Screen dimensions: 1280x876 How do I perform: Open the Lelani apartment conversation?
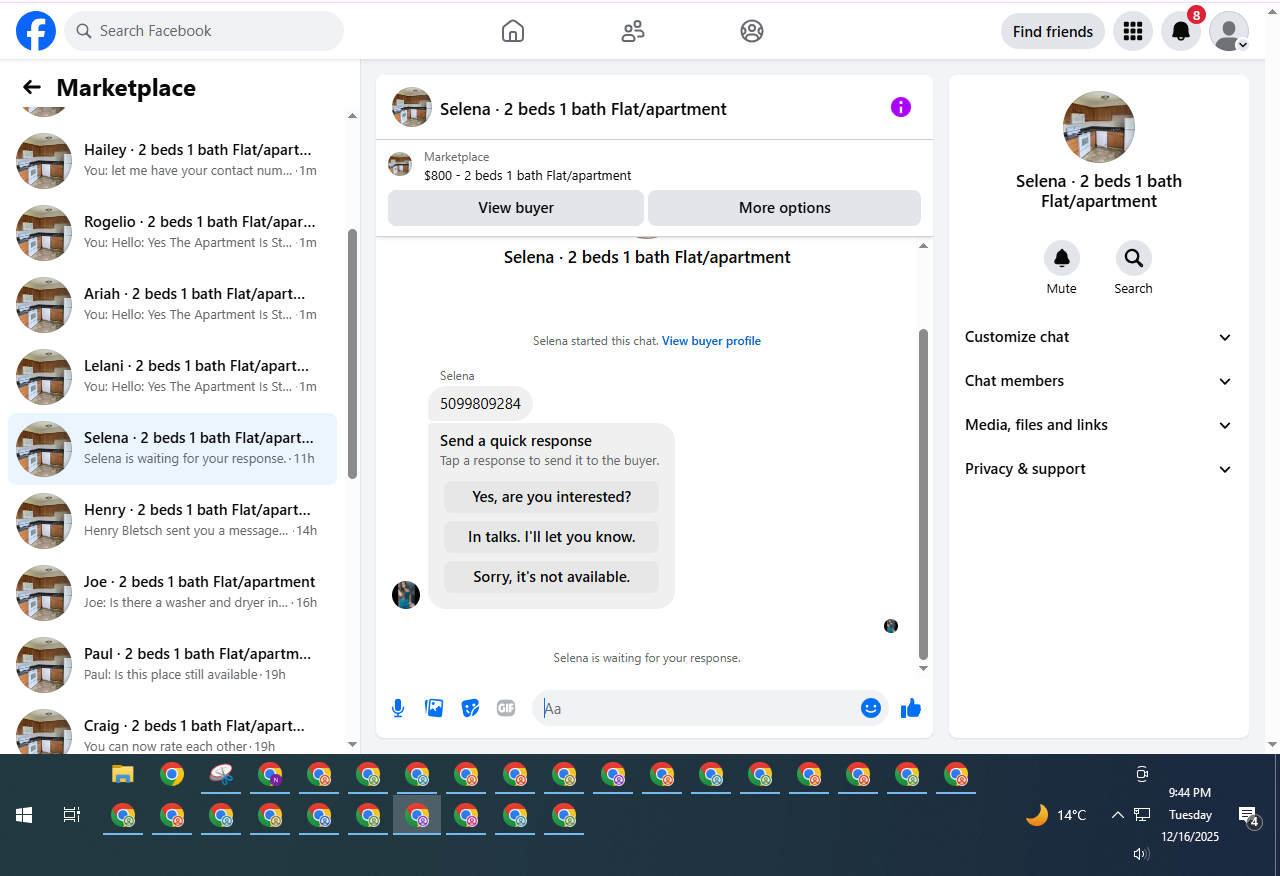click(172, 377)
